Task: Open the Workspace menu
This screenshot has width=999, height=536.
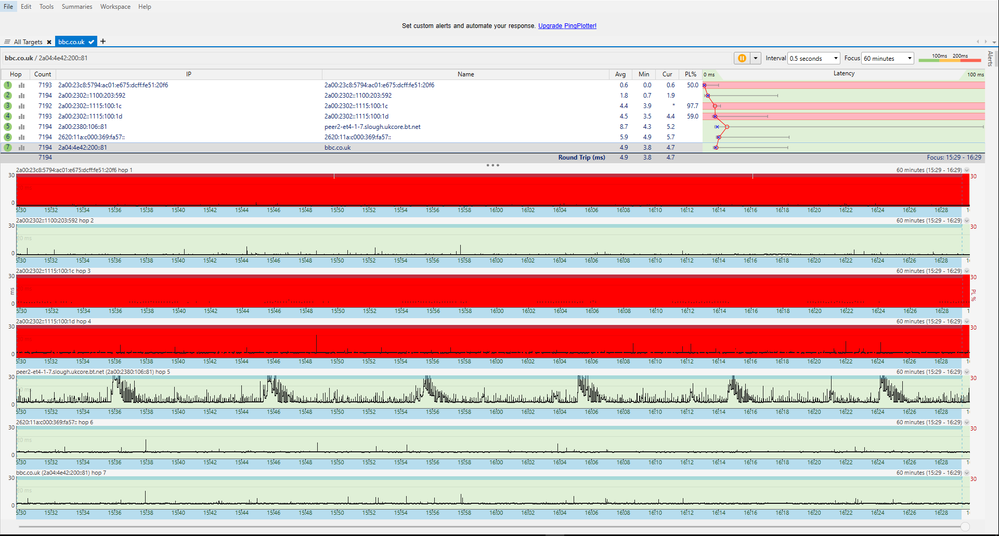Action: coord(115,6)
